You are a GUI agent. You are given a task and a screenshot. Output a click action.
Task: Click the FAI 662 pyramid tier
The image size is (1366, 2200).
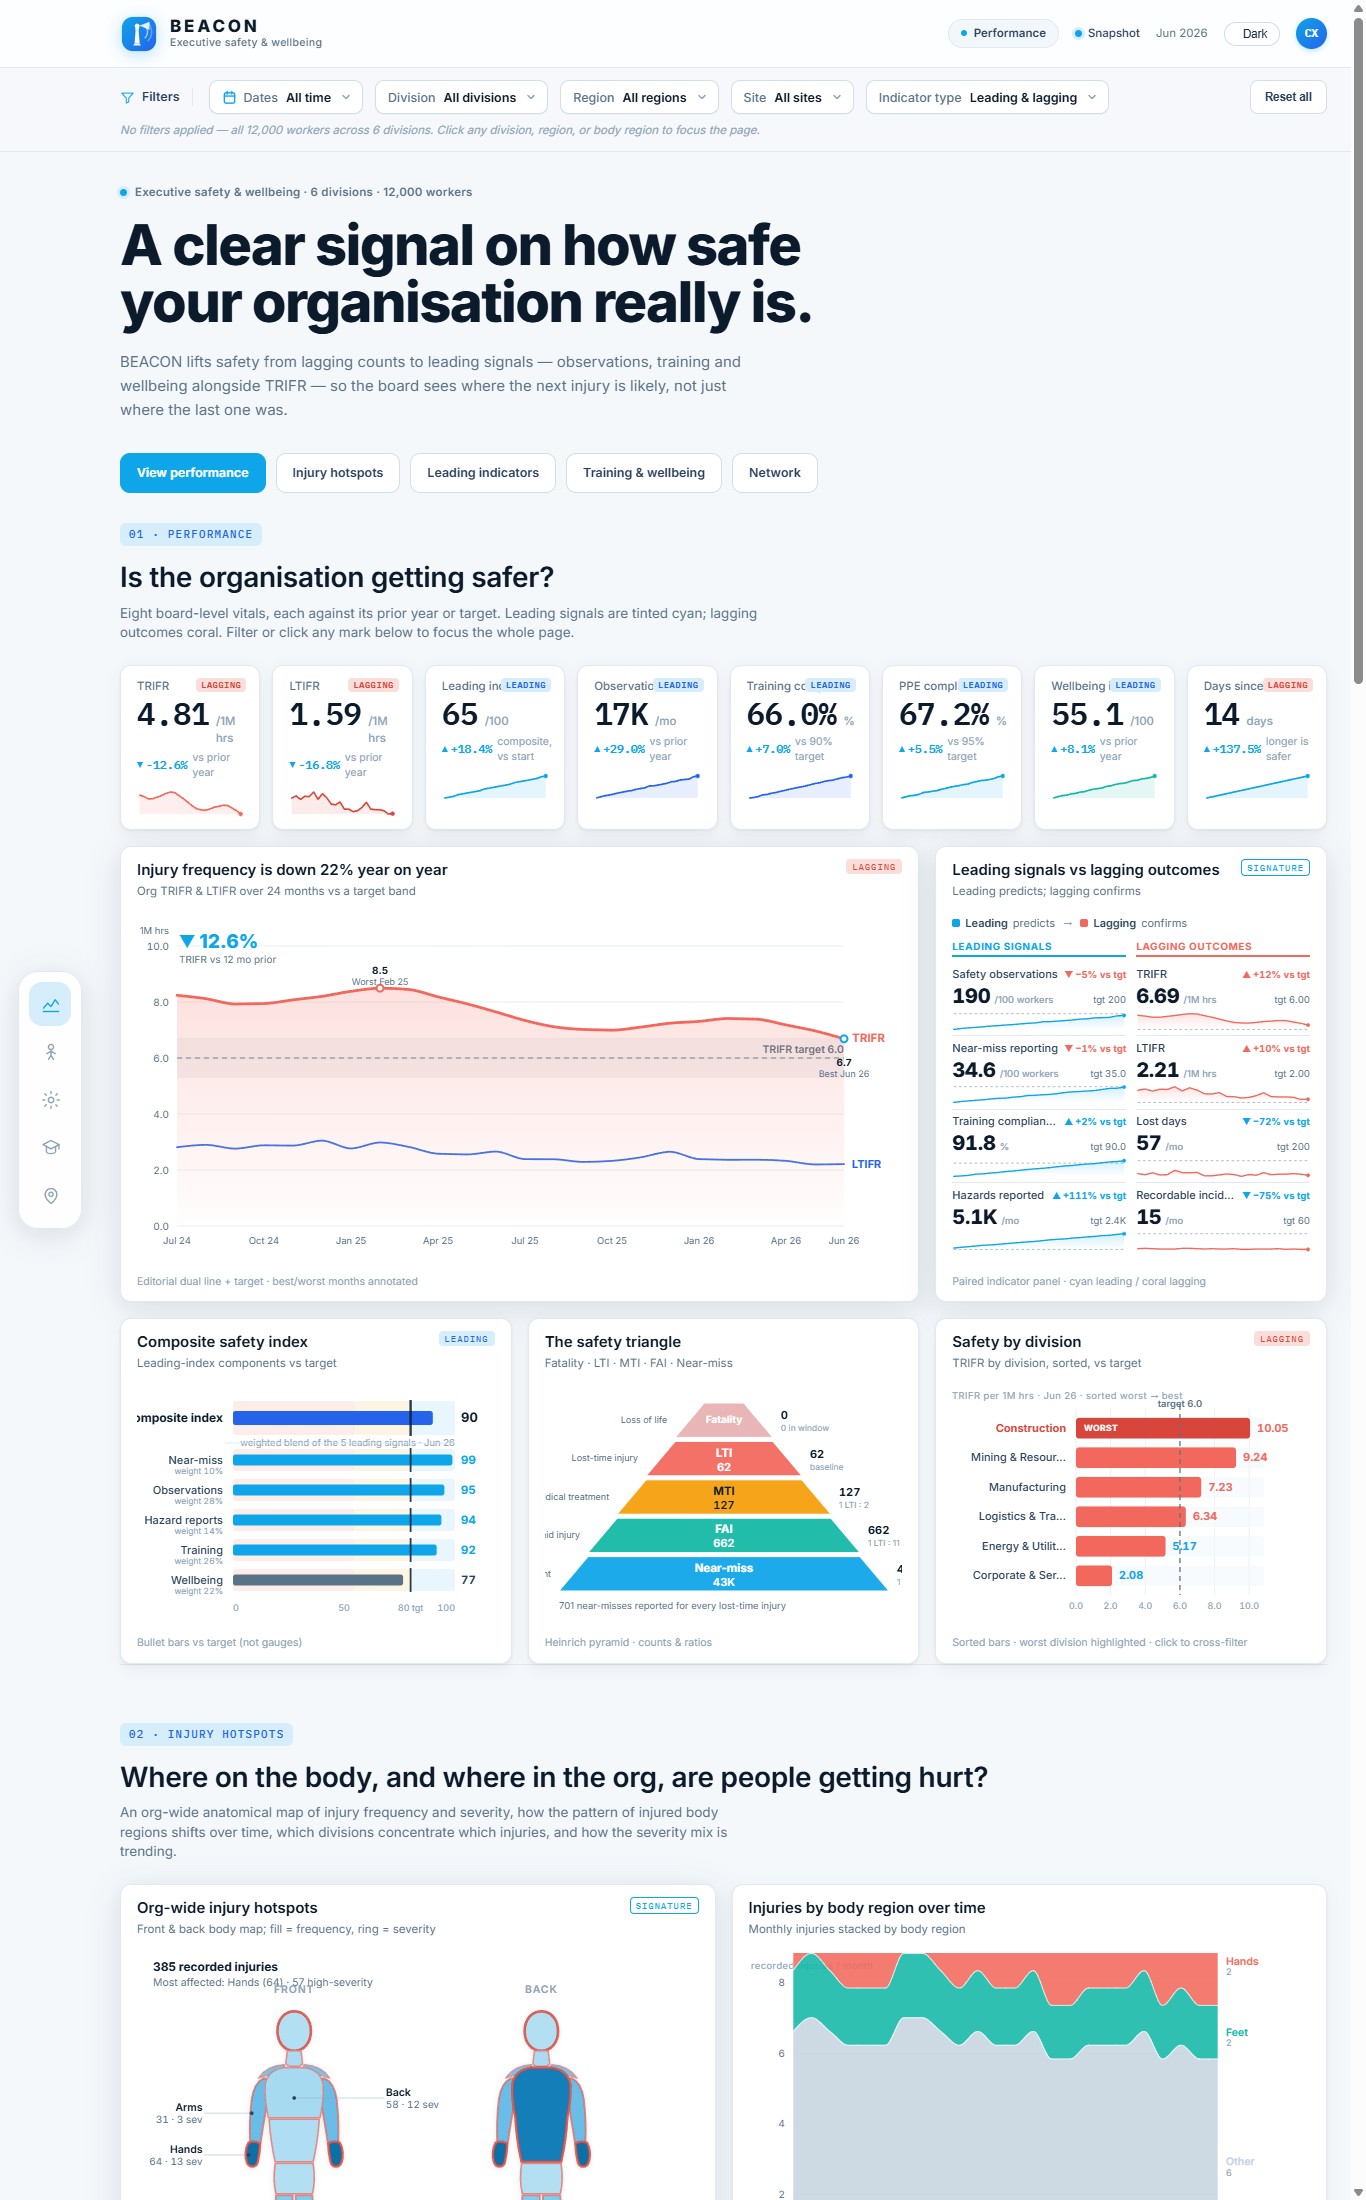[724, 1535]
